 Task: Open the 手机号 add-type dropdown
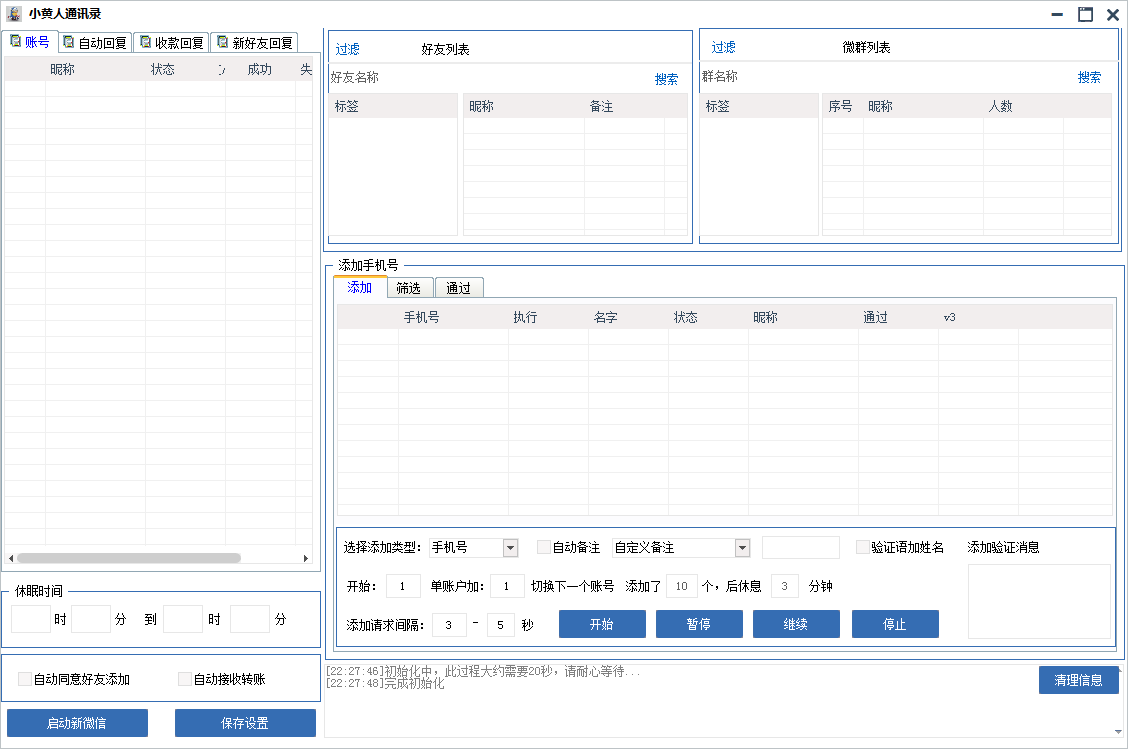coord(510,547)
